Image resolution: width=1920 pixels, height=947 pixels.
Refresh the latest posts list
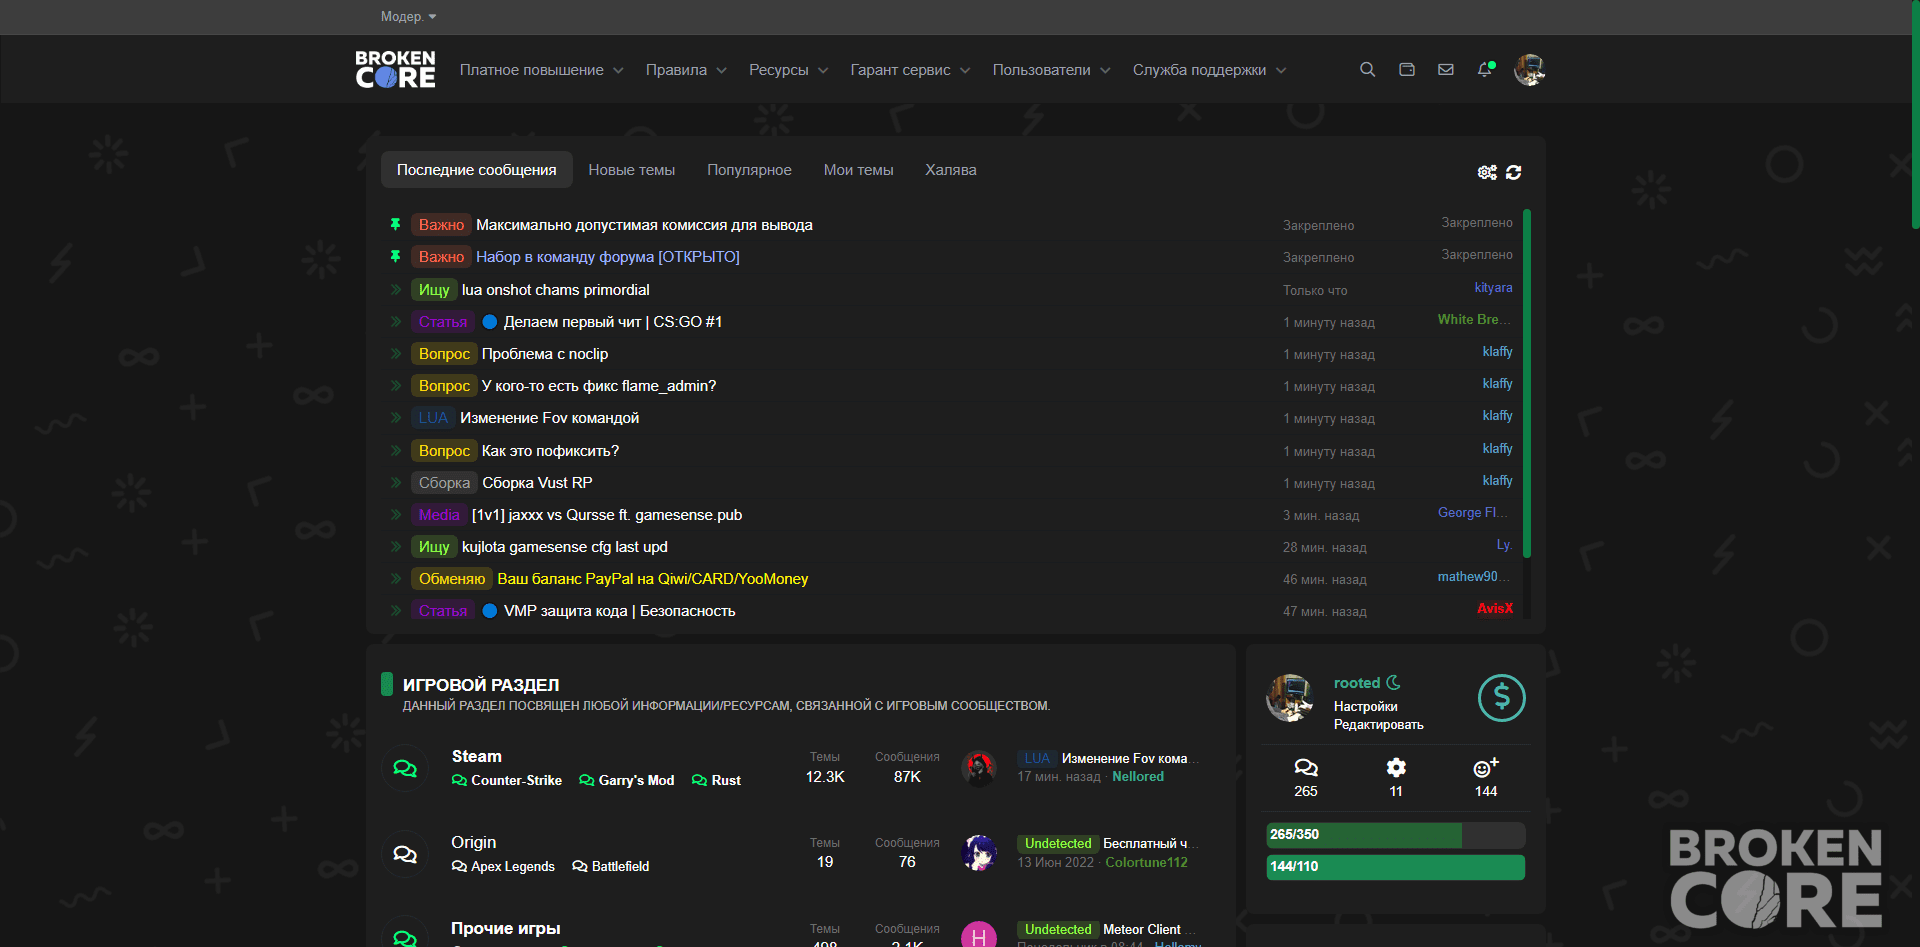tap(1514, 172)
